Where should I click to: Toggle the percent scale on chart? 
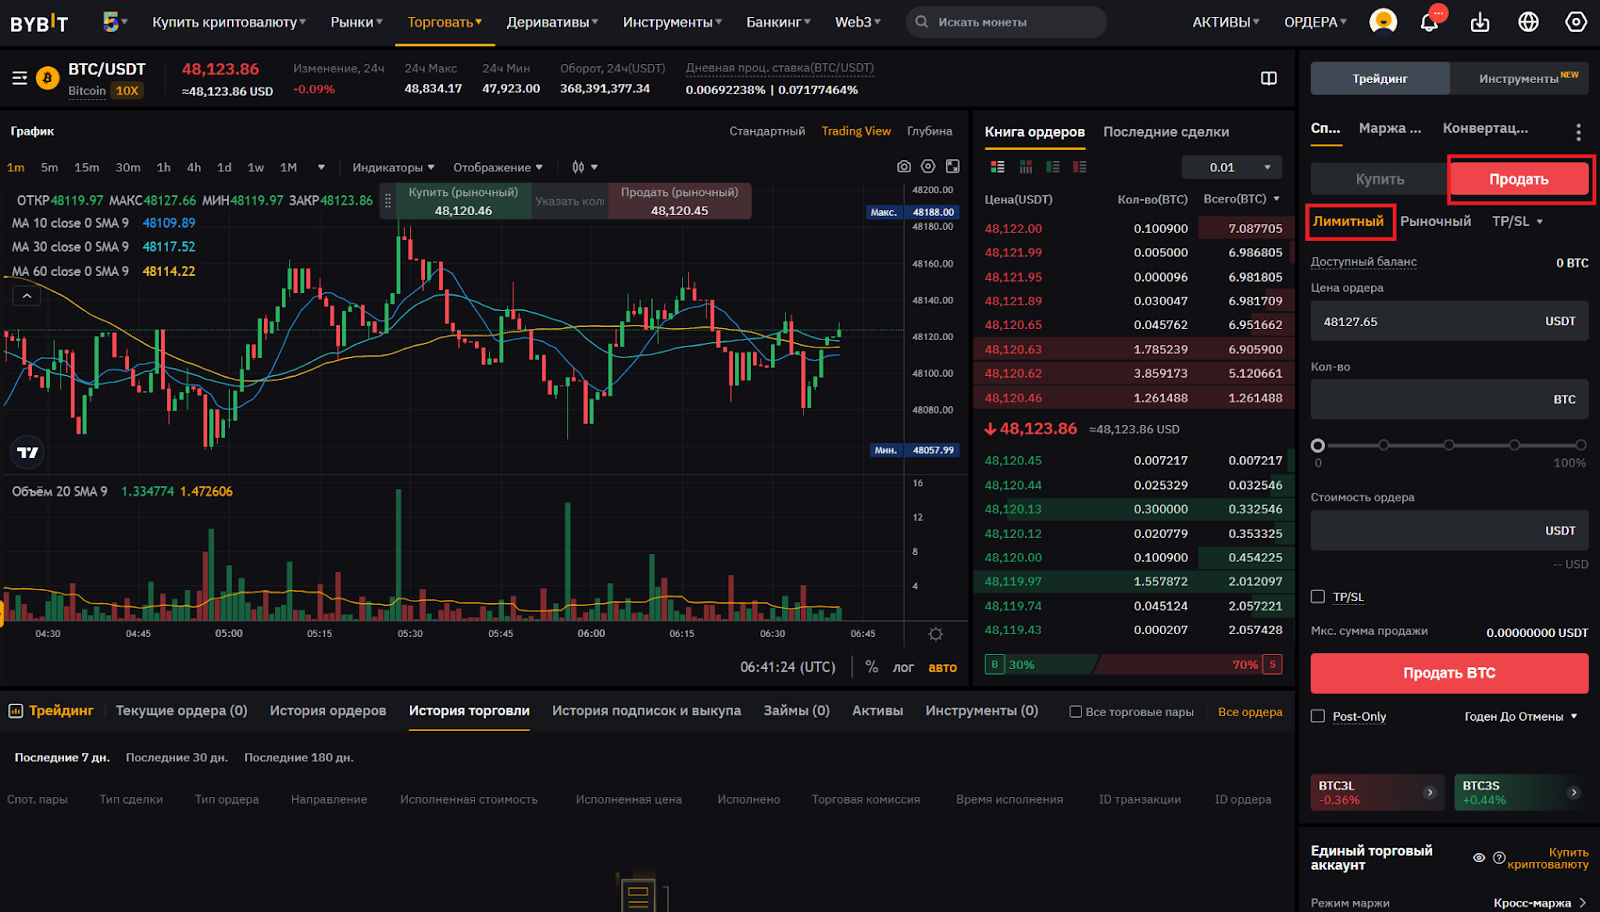[x=872, y=667]
